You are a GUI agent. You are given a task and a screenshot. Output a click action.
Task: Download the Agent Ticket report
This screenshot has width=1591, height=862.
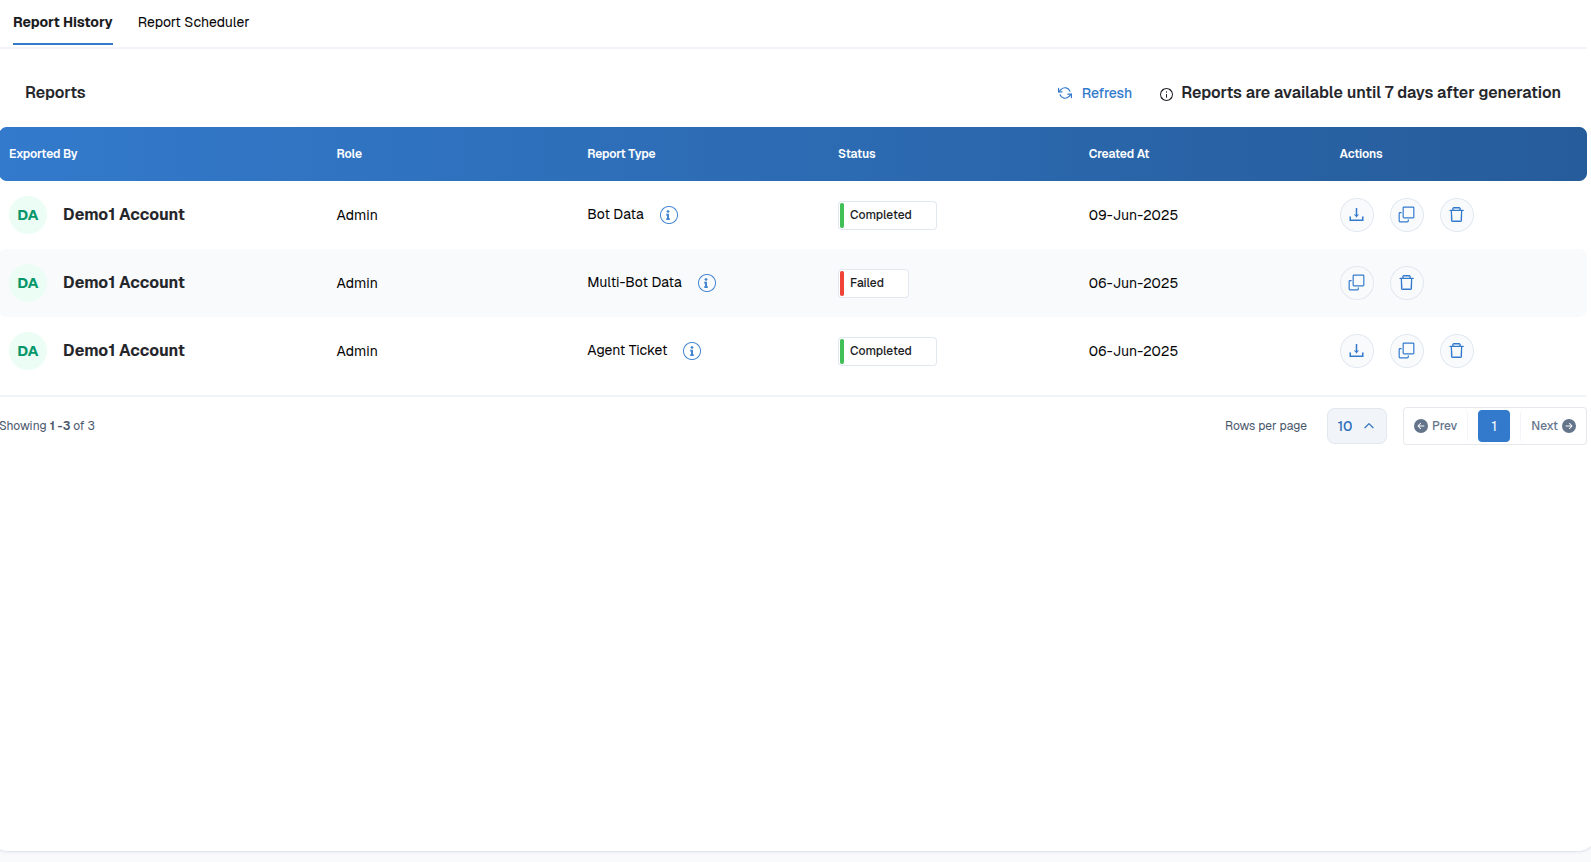[1356, 351]
